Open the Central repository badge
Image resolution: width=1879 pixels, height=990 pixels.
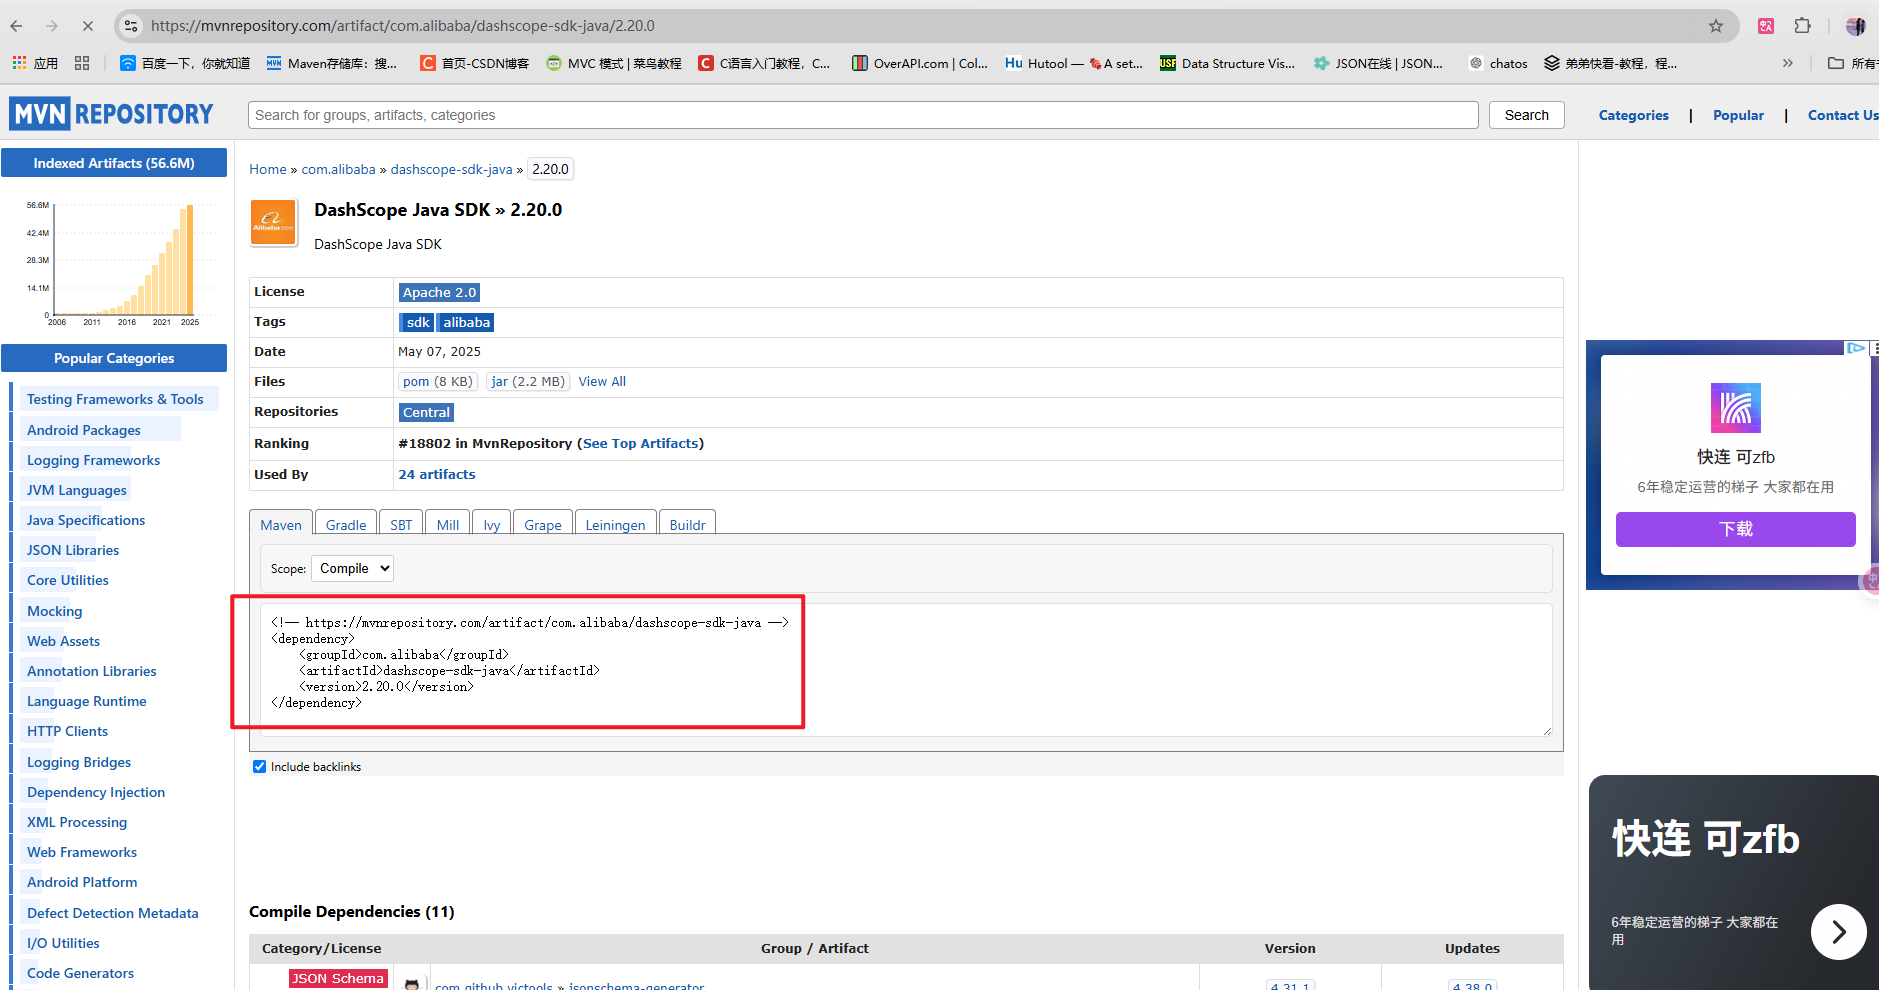[427, 412]
